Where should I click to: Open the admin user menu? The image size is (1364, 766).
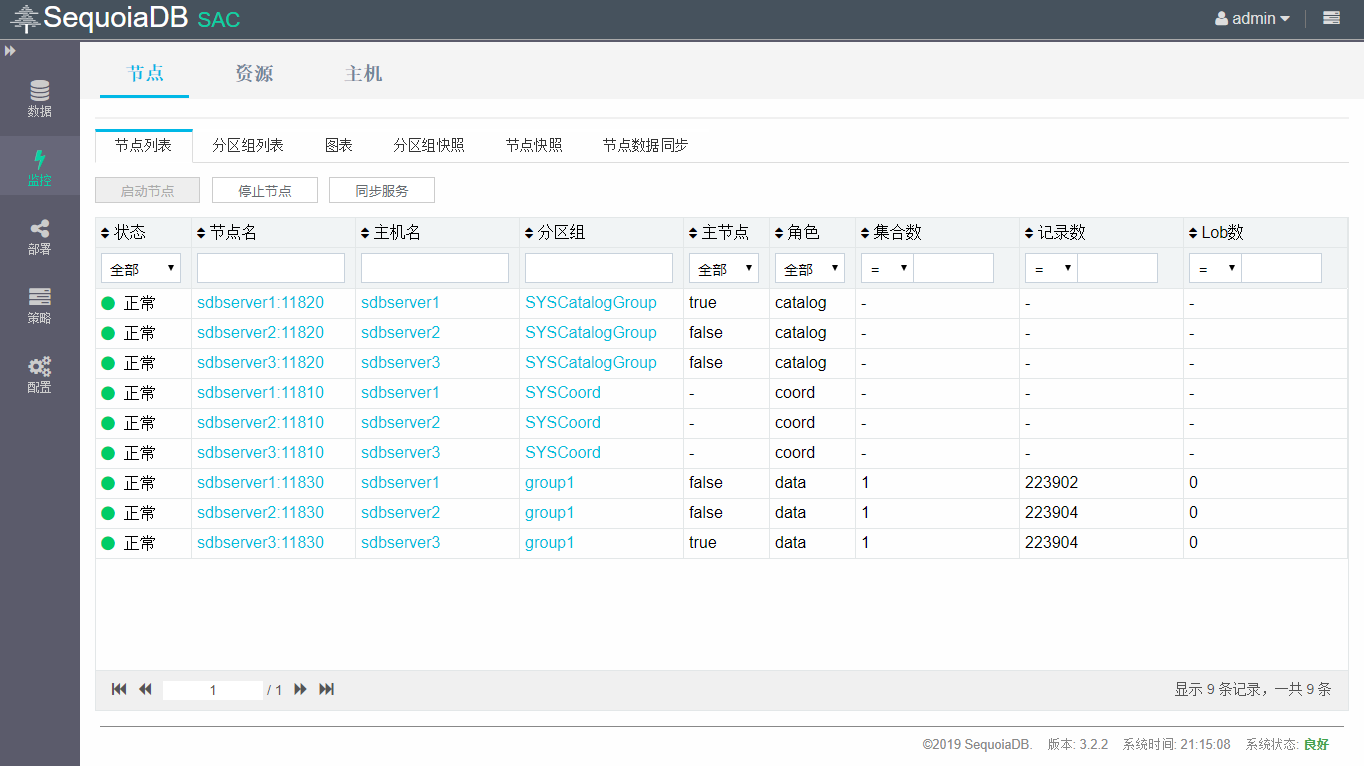point(1252,18)
